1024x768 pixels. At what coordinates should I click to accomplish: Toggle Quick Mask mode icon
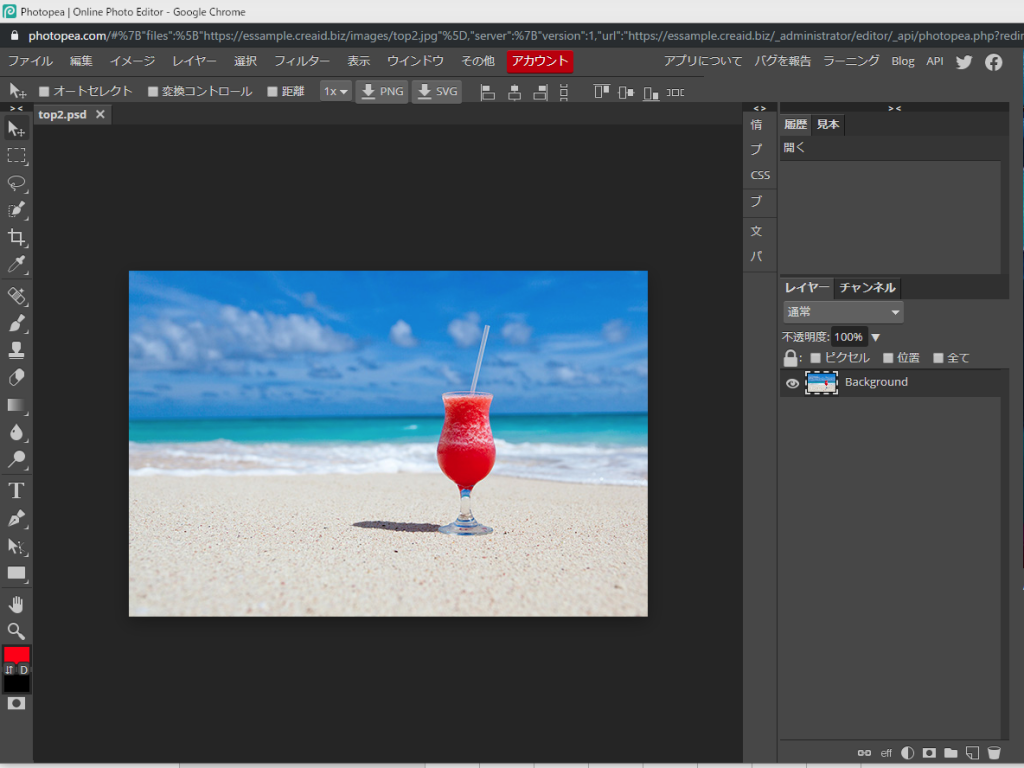[x=16, y=703]
